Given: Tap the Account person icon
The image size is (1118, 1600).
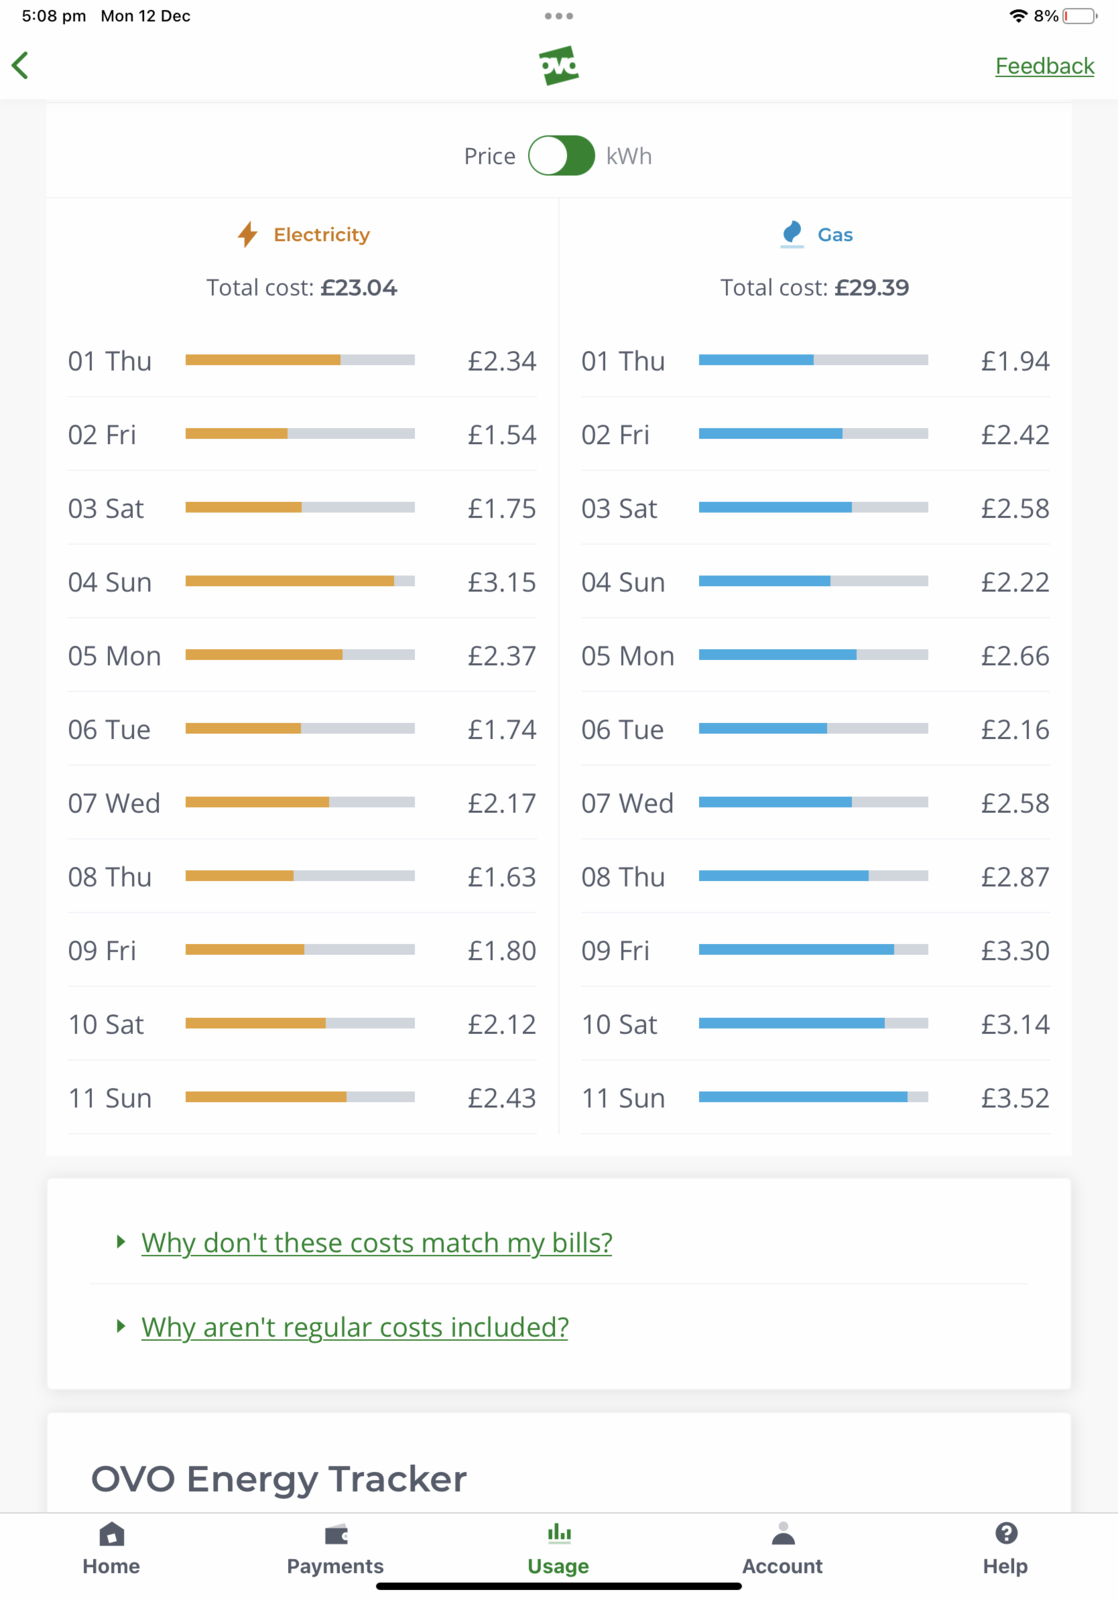Looking at the screenshot, I should click(x=782, y=1534).
